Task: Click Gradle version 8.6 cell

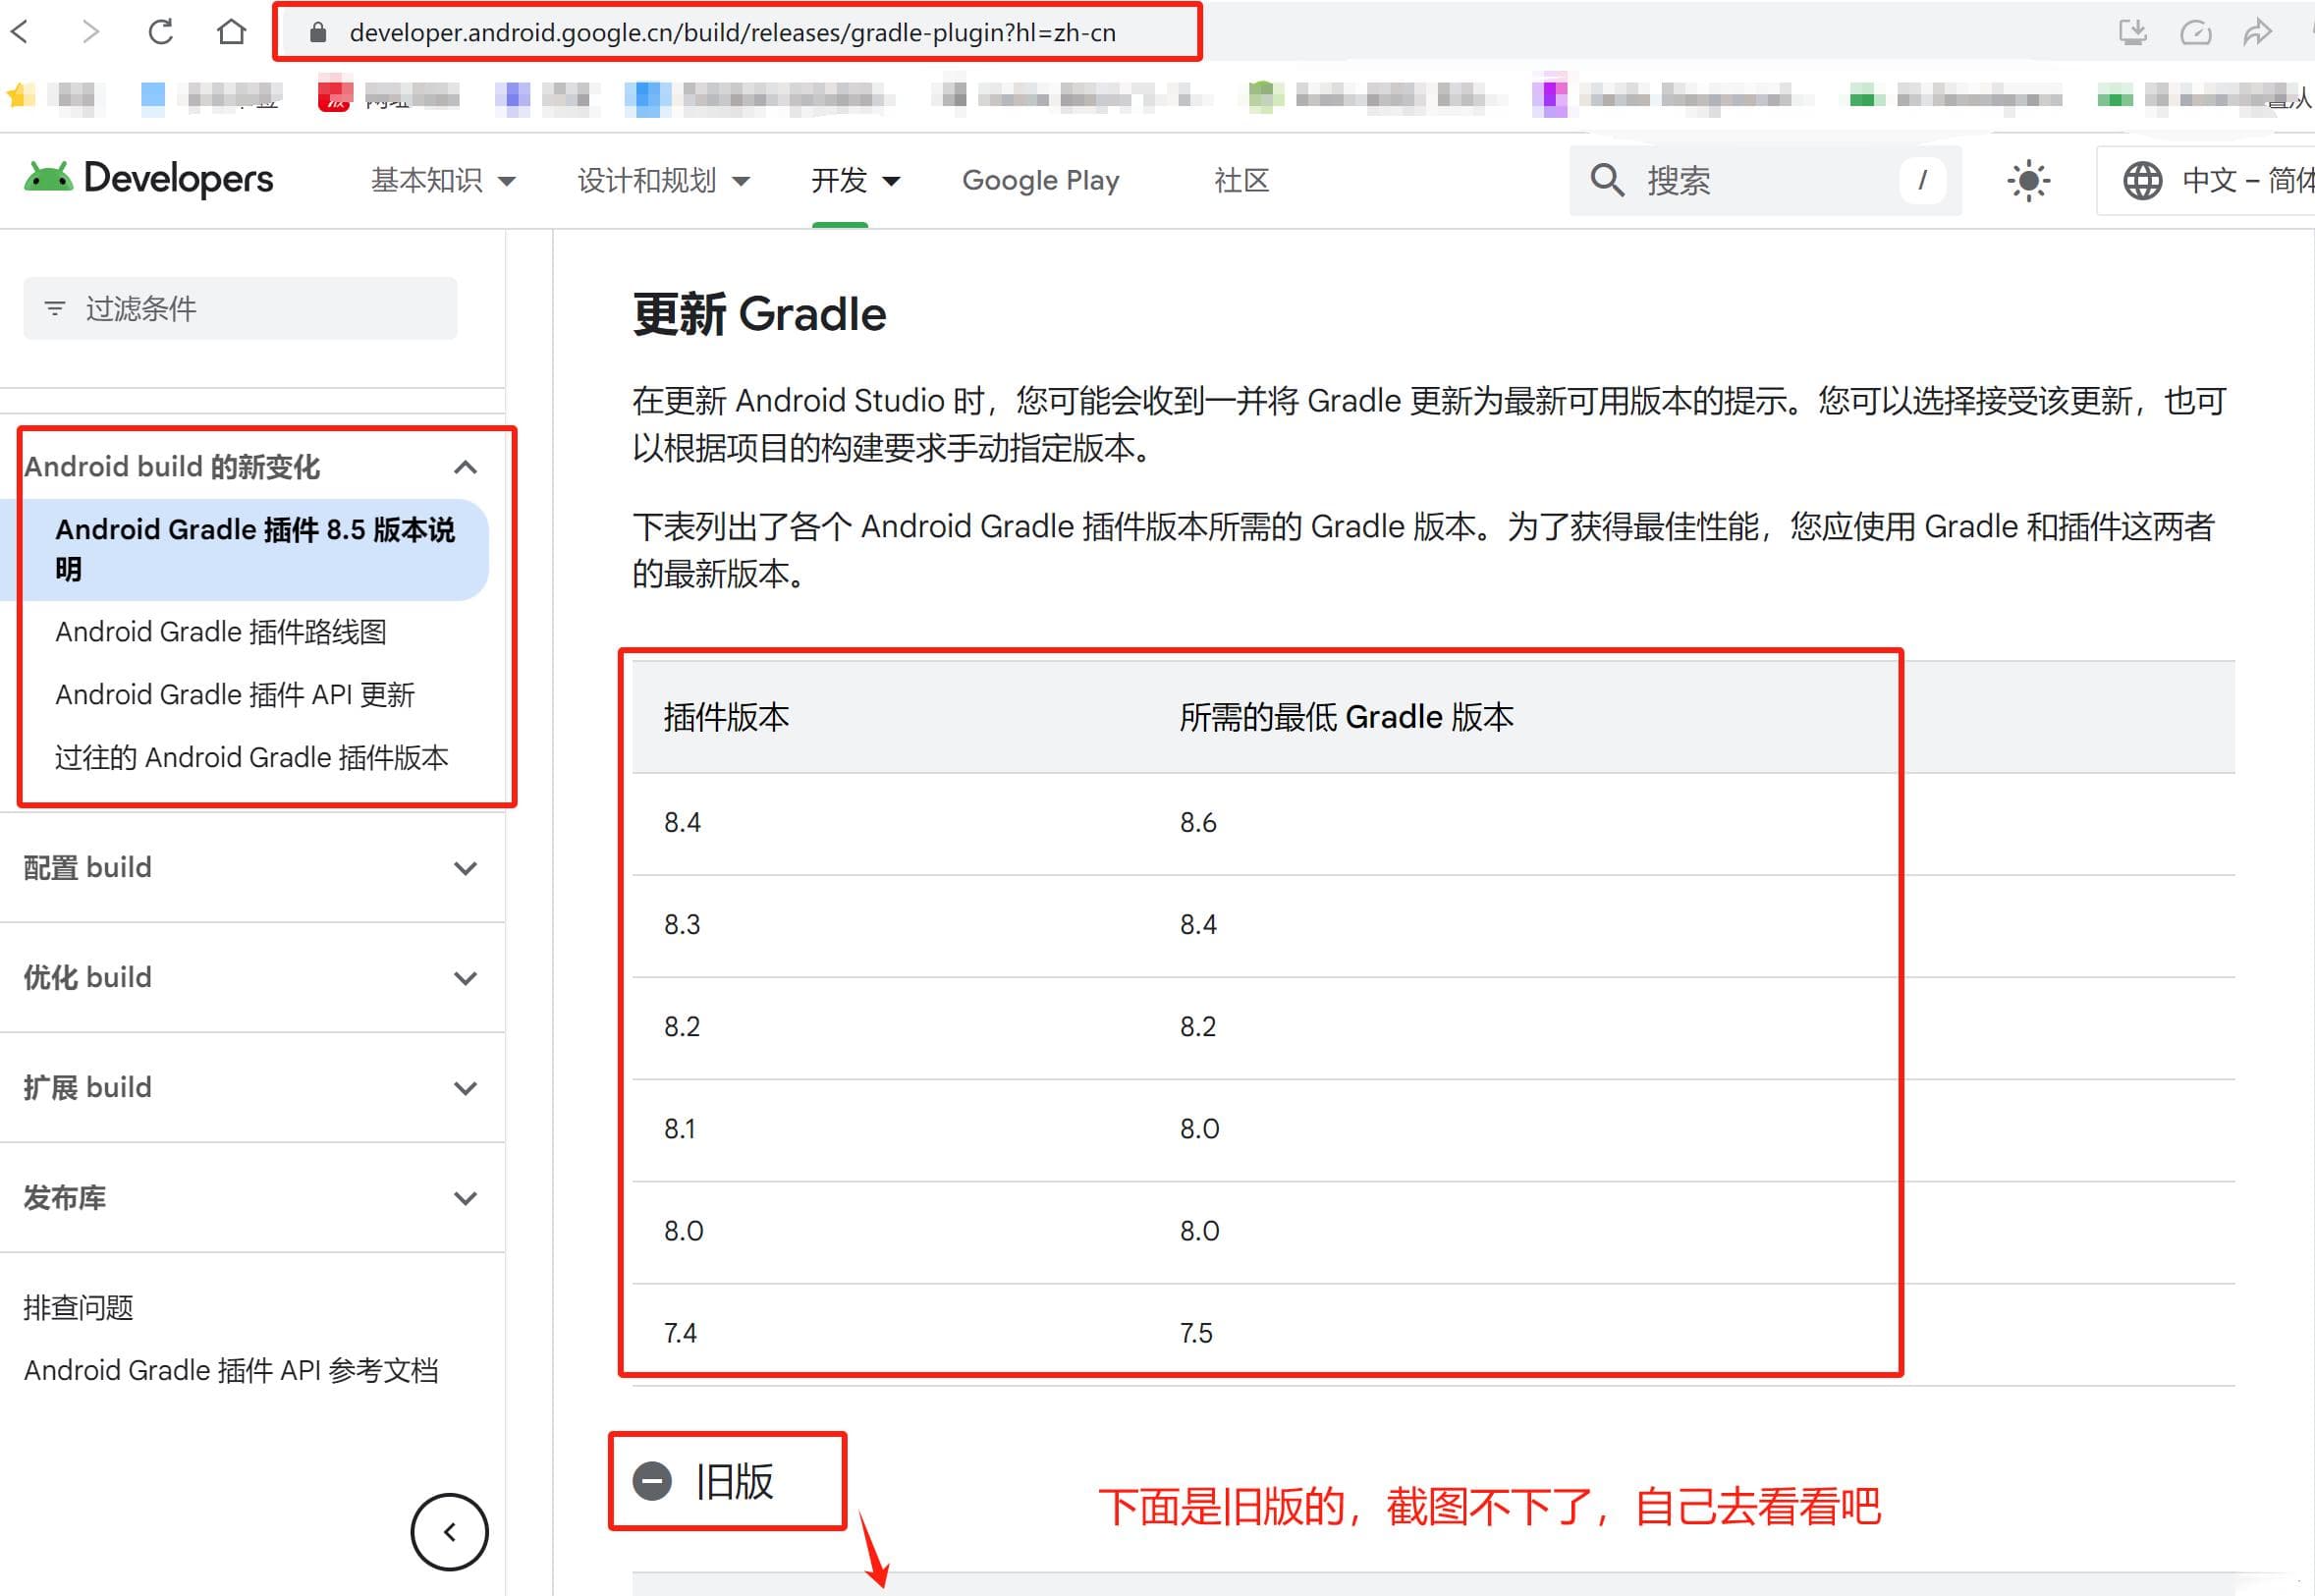Action: (x=1198, y=823)
